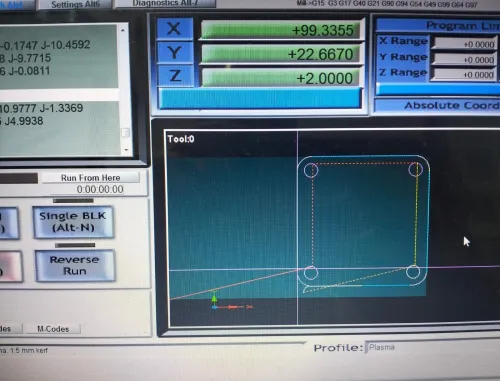Click the Absolute Coord label
The height and width of the screenshot is (381, 500).
tap(452, 105)
